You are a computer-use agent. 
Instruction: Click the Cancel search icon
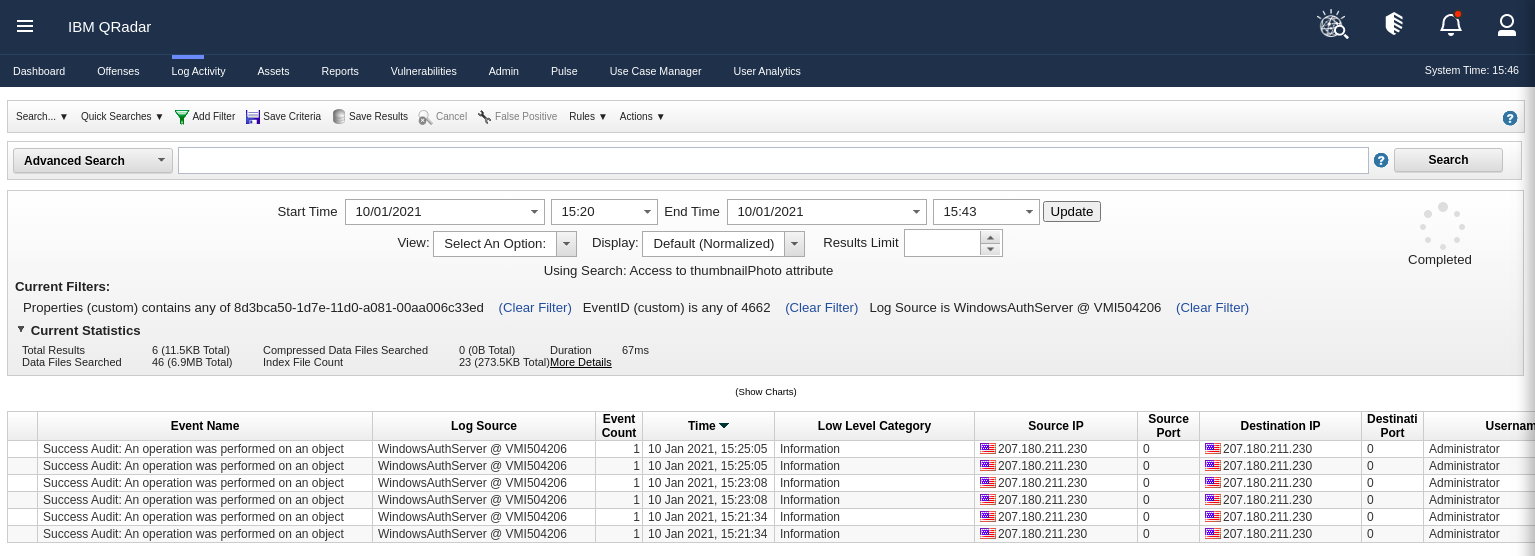click(x=425, y=117)
